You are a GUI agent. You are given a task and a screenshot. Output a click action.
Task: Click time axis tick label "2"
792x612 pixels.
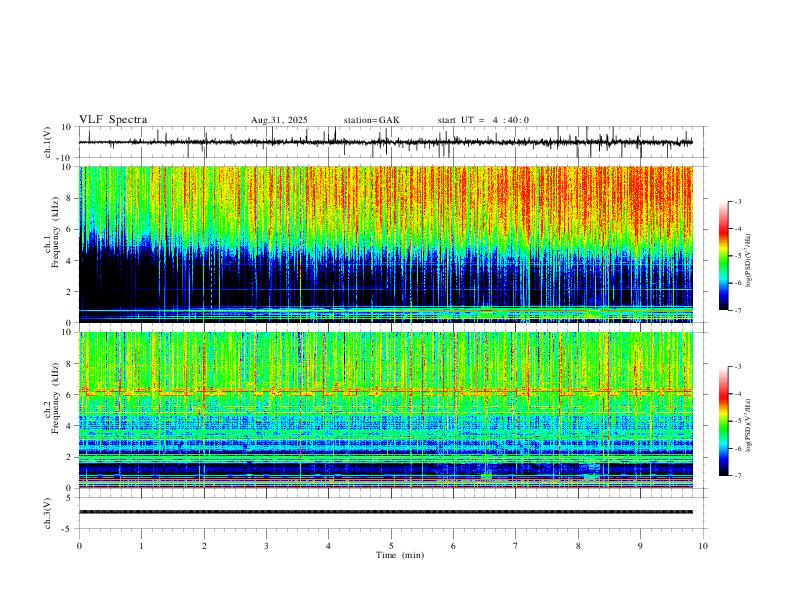point(204,546)
